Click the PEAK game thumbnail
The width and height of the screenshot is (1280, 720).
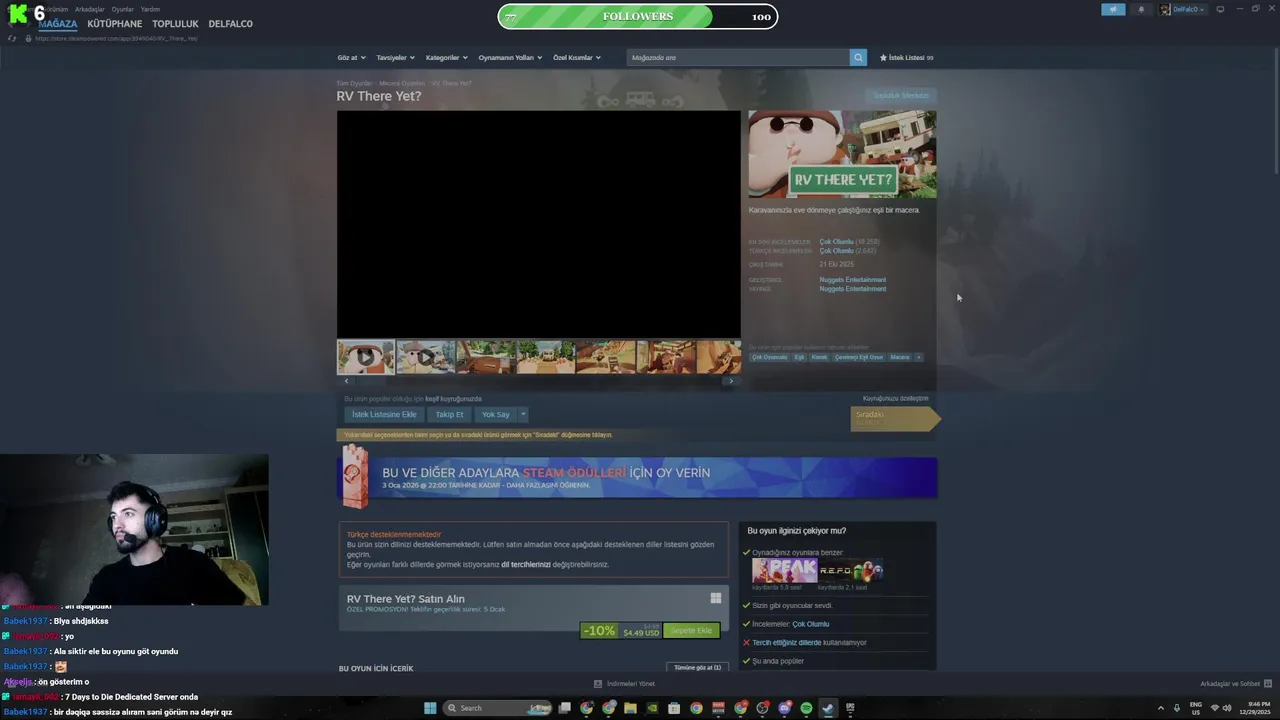pyautogui.click(x=785, y=571)
